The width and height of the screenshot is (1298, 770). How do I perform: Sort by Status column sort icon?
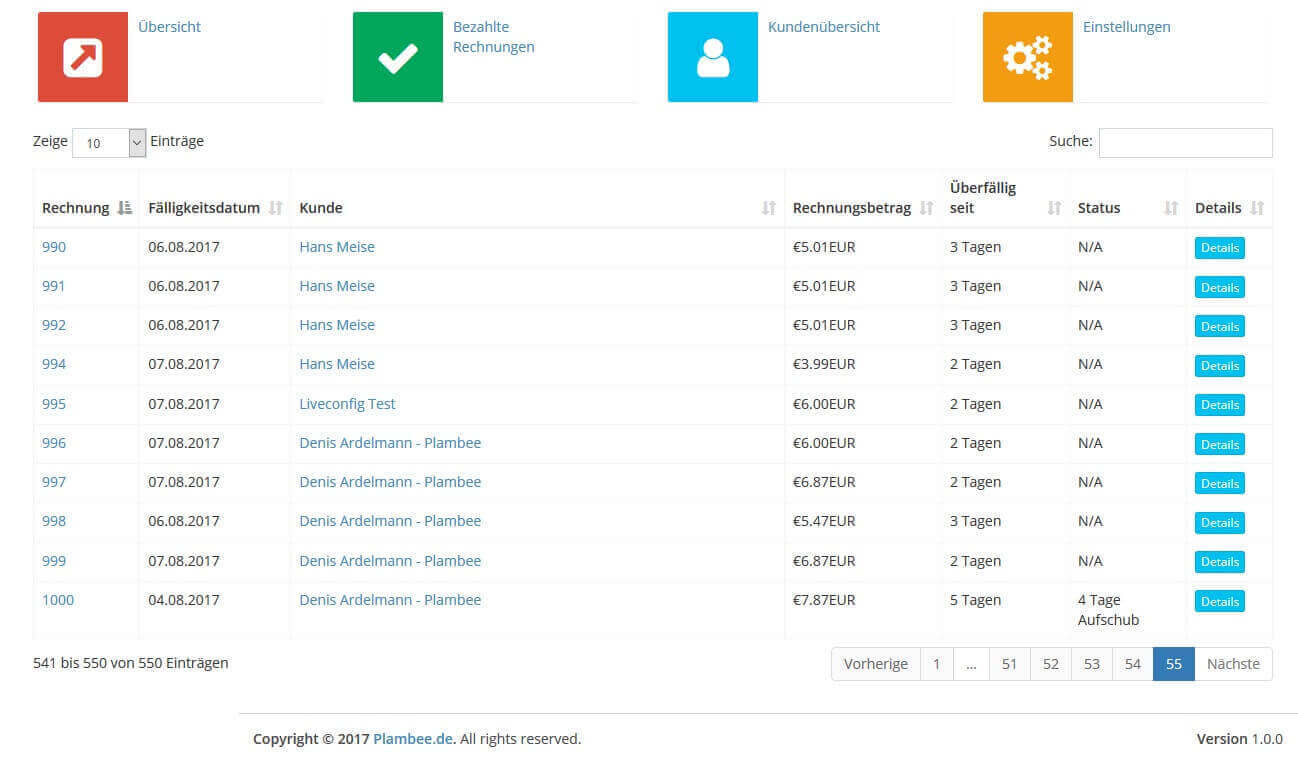point(1171,208)
